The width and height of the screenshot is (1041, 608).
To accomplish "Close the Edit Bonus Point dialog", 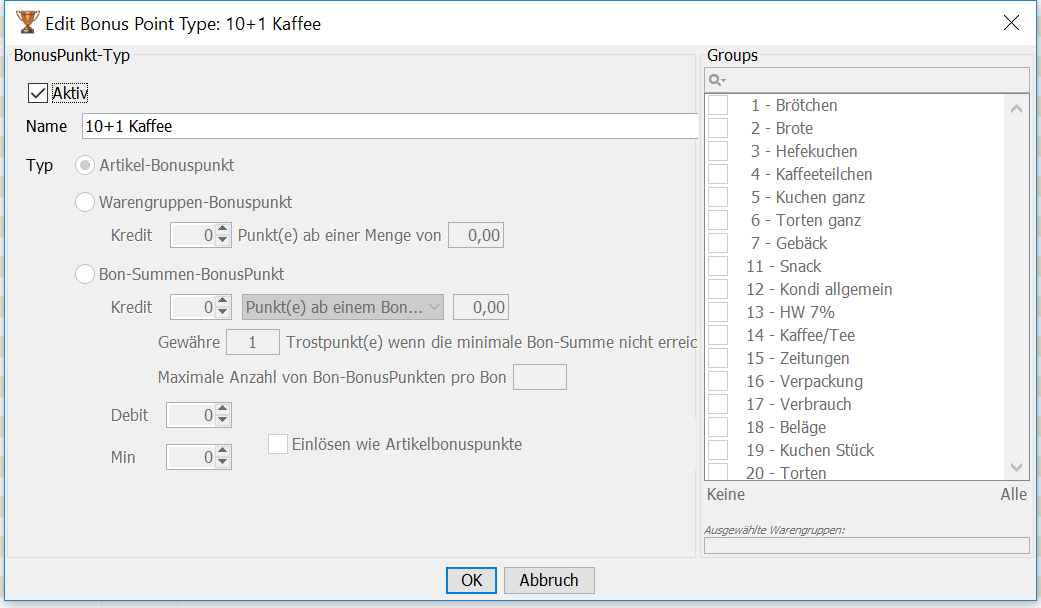I will (x=1011, y=22).
